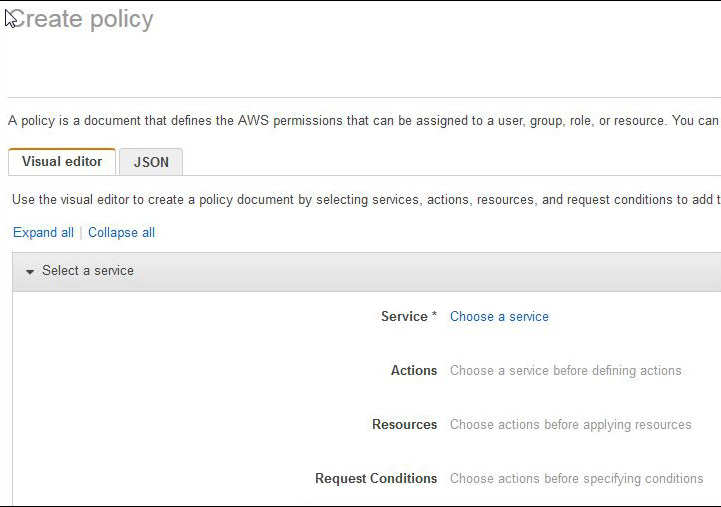This screenshot has height=507, width=721.
Task: Switch to the Visual editor tab
Action: (x=62, y=162)
